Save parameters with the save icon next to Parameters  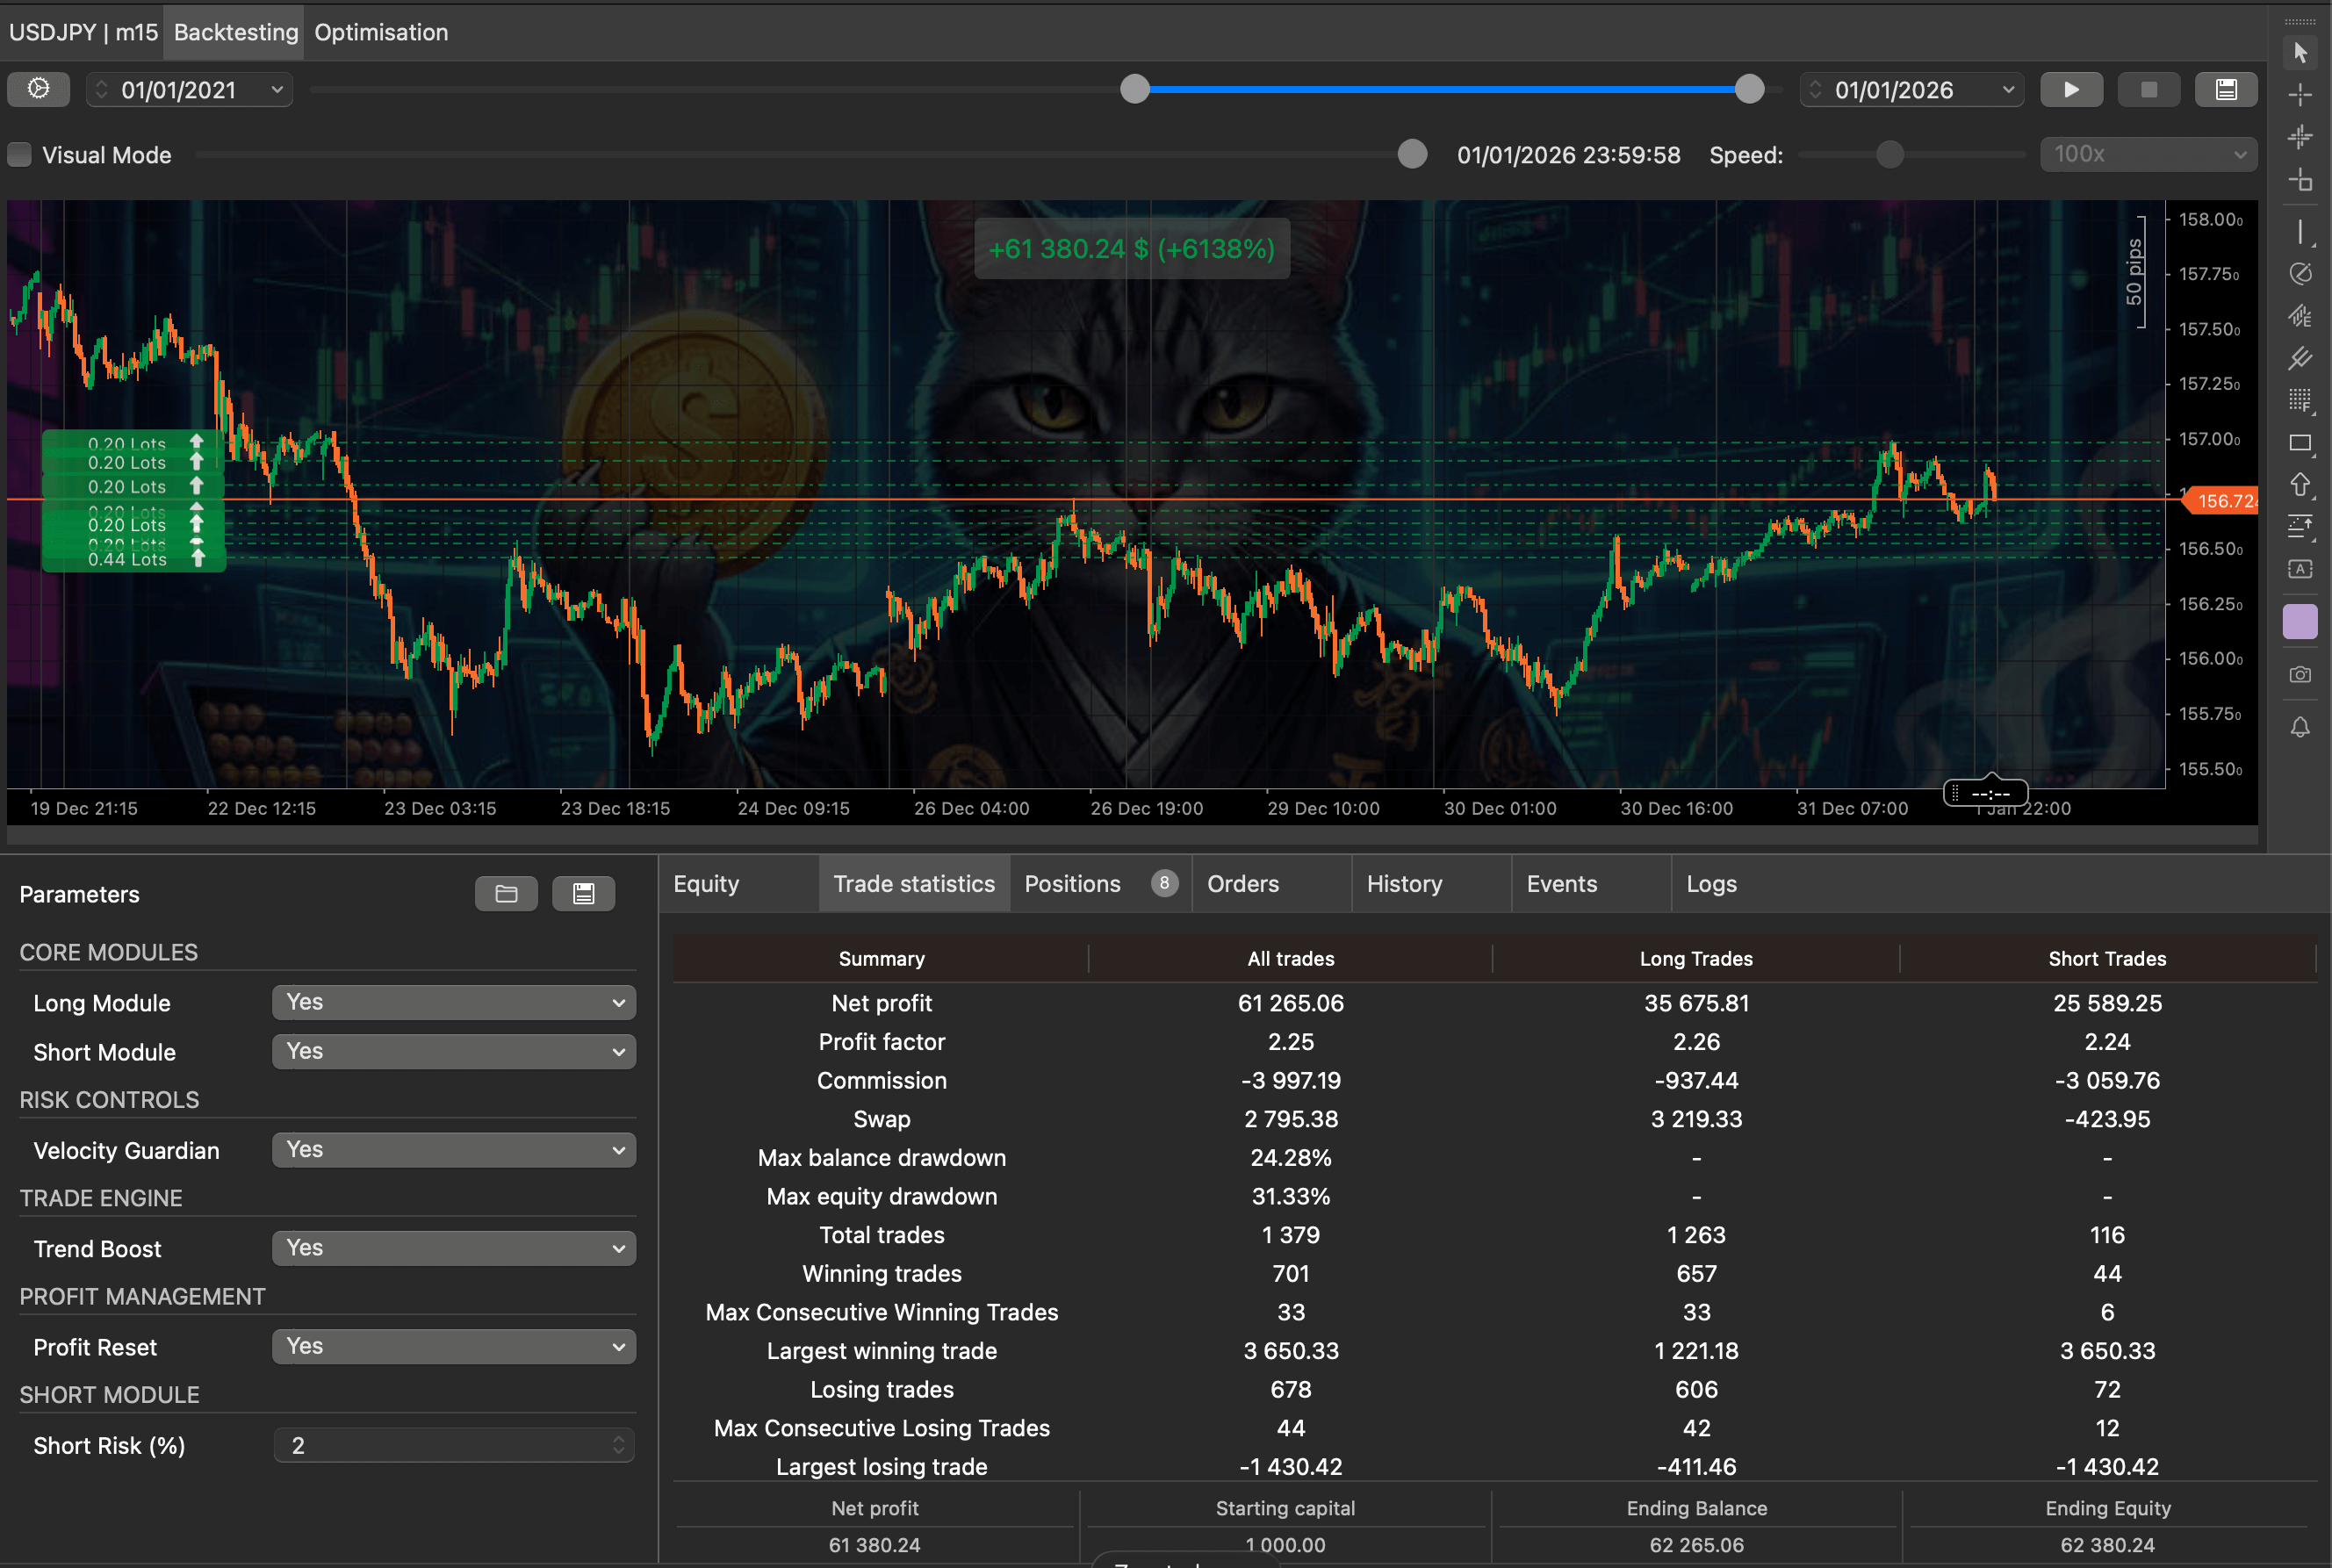[x=583, y=893]
